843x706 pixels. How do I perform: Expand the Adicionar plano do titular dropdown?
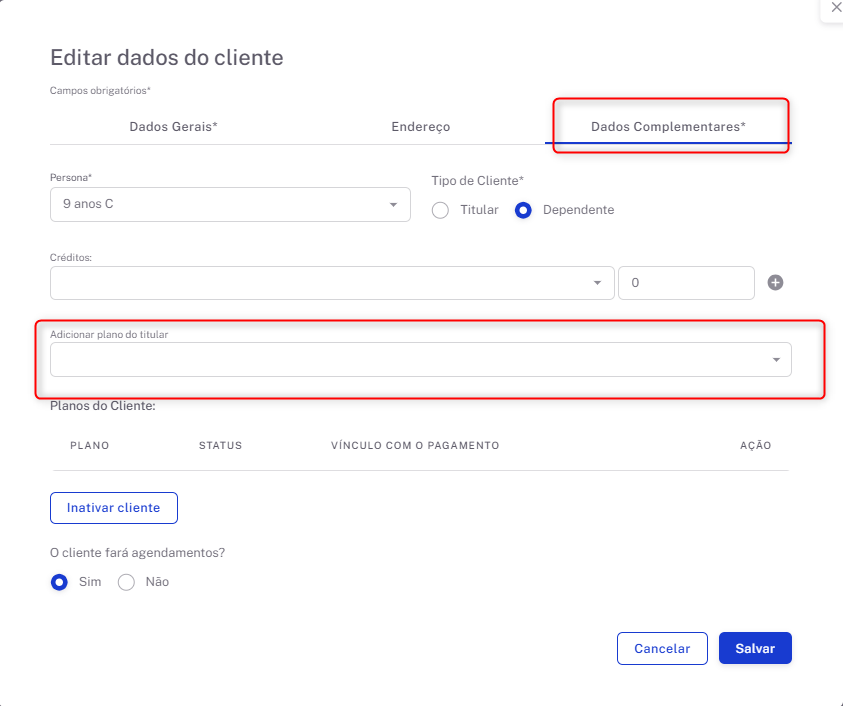[420, 360]
